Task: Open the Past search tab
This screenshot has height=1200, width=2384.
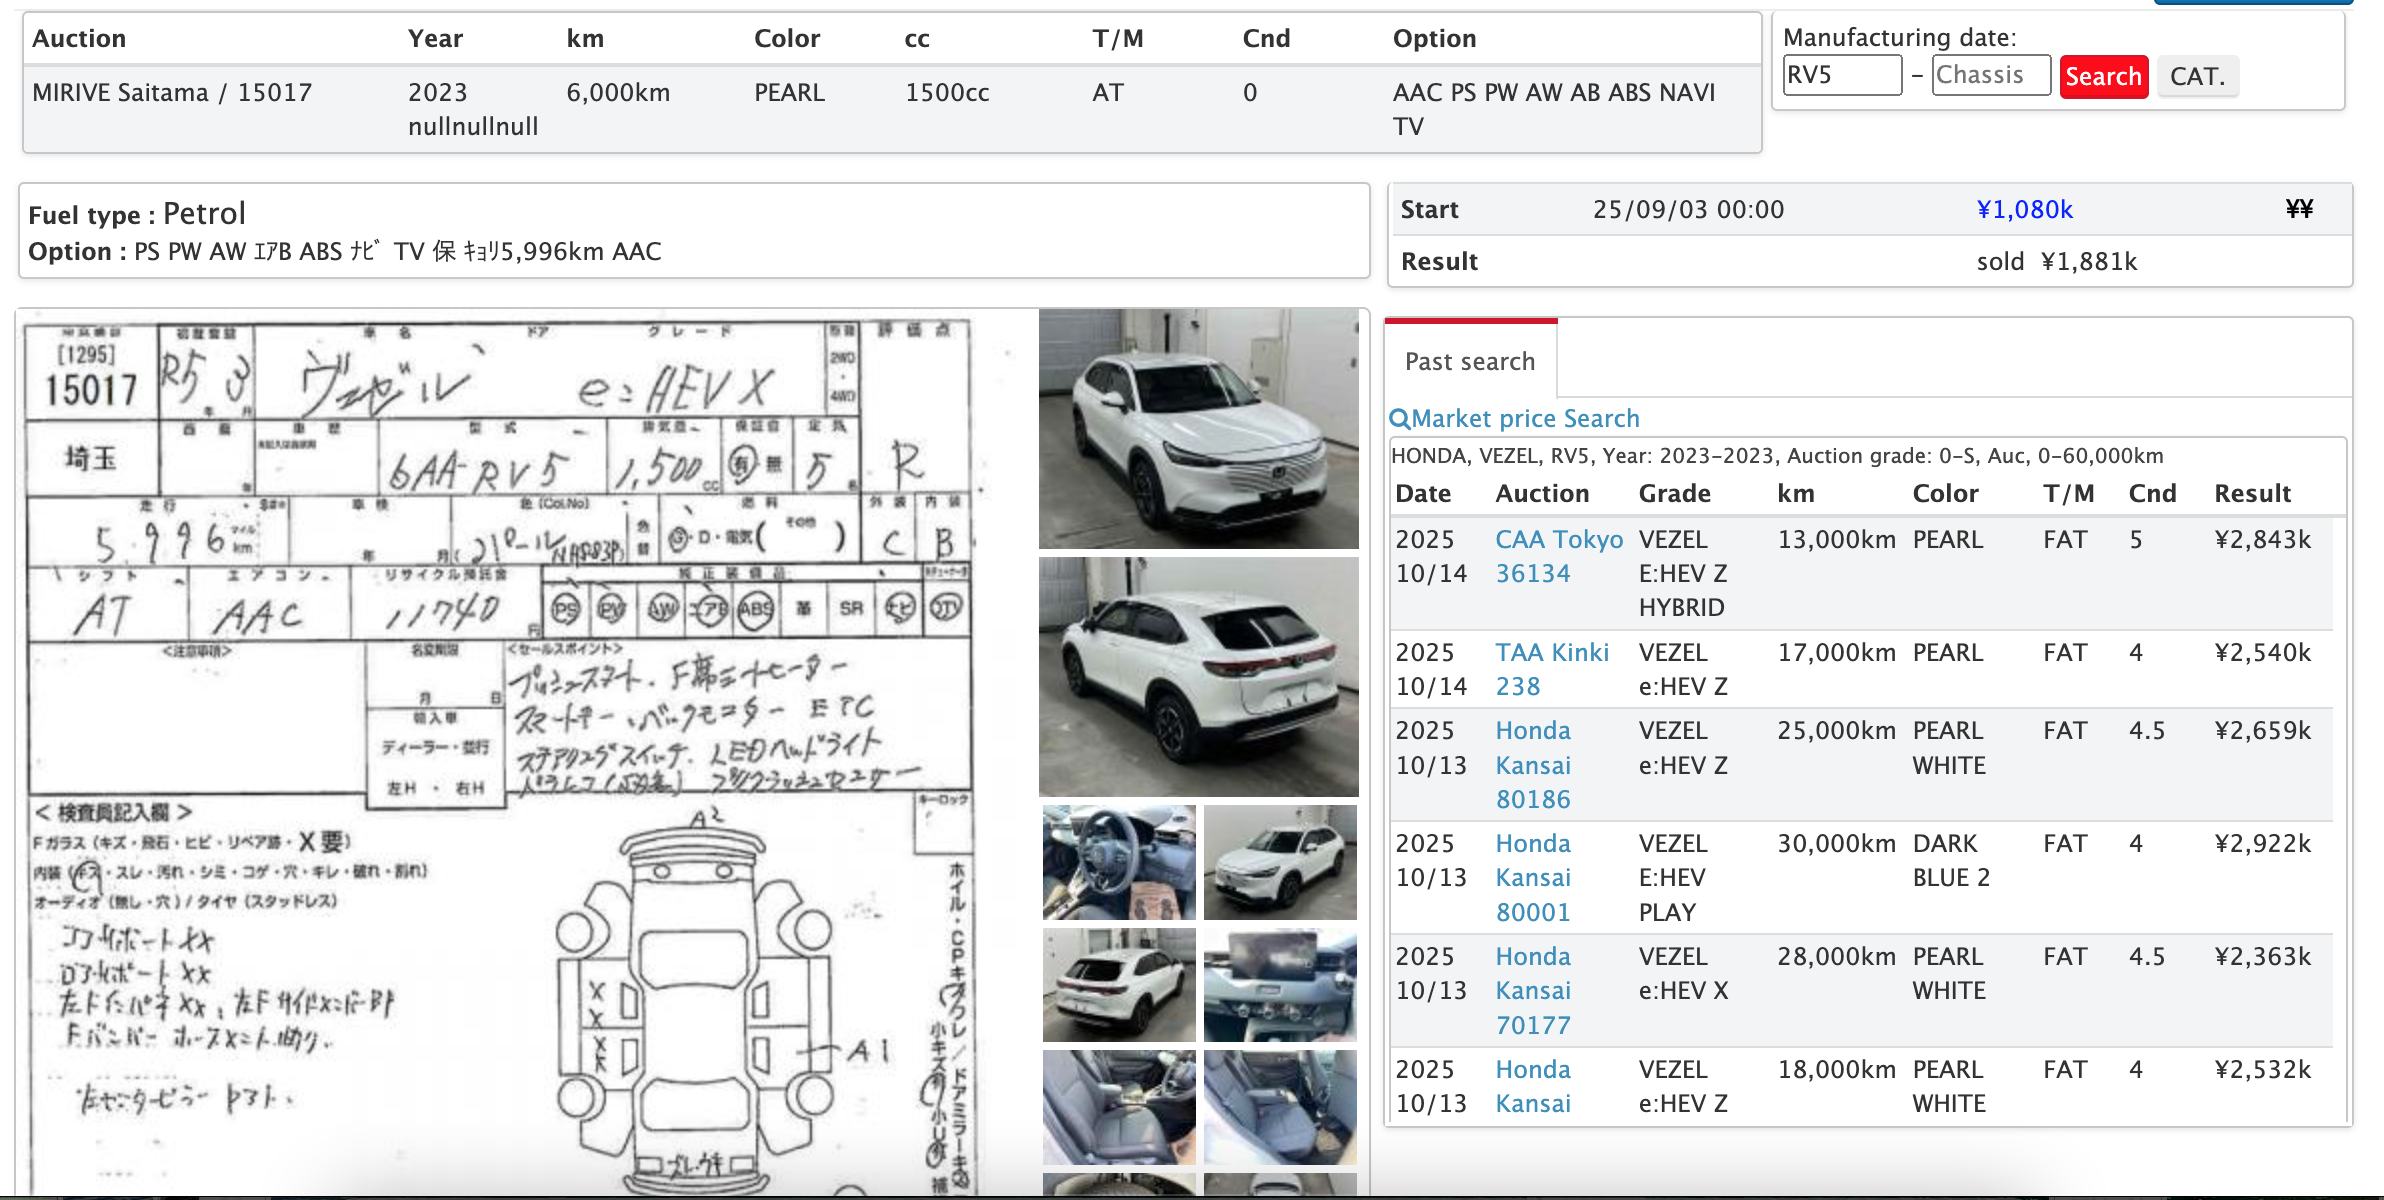Action: tap(1469, 362)
